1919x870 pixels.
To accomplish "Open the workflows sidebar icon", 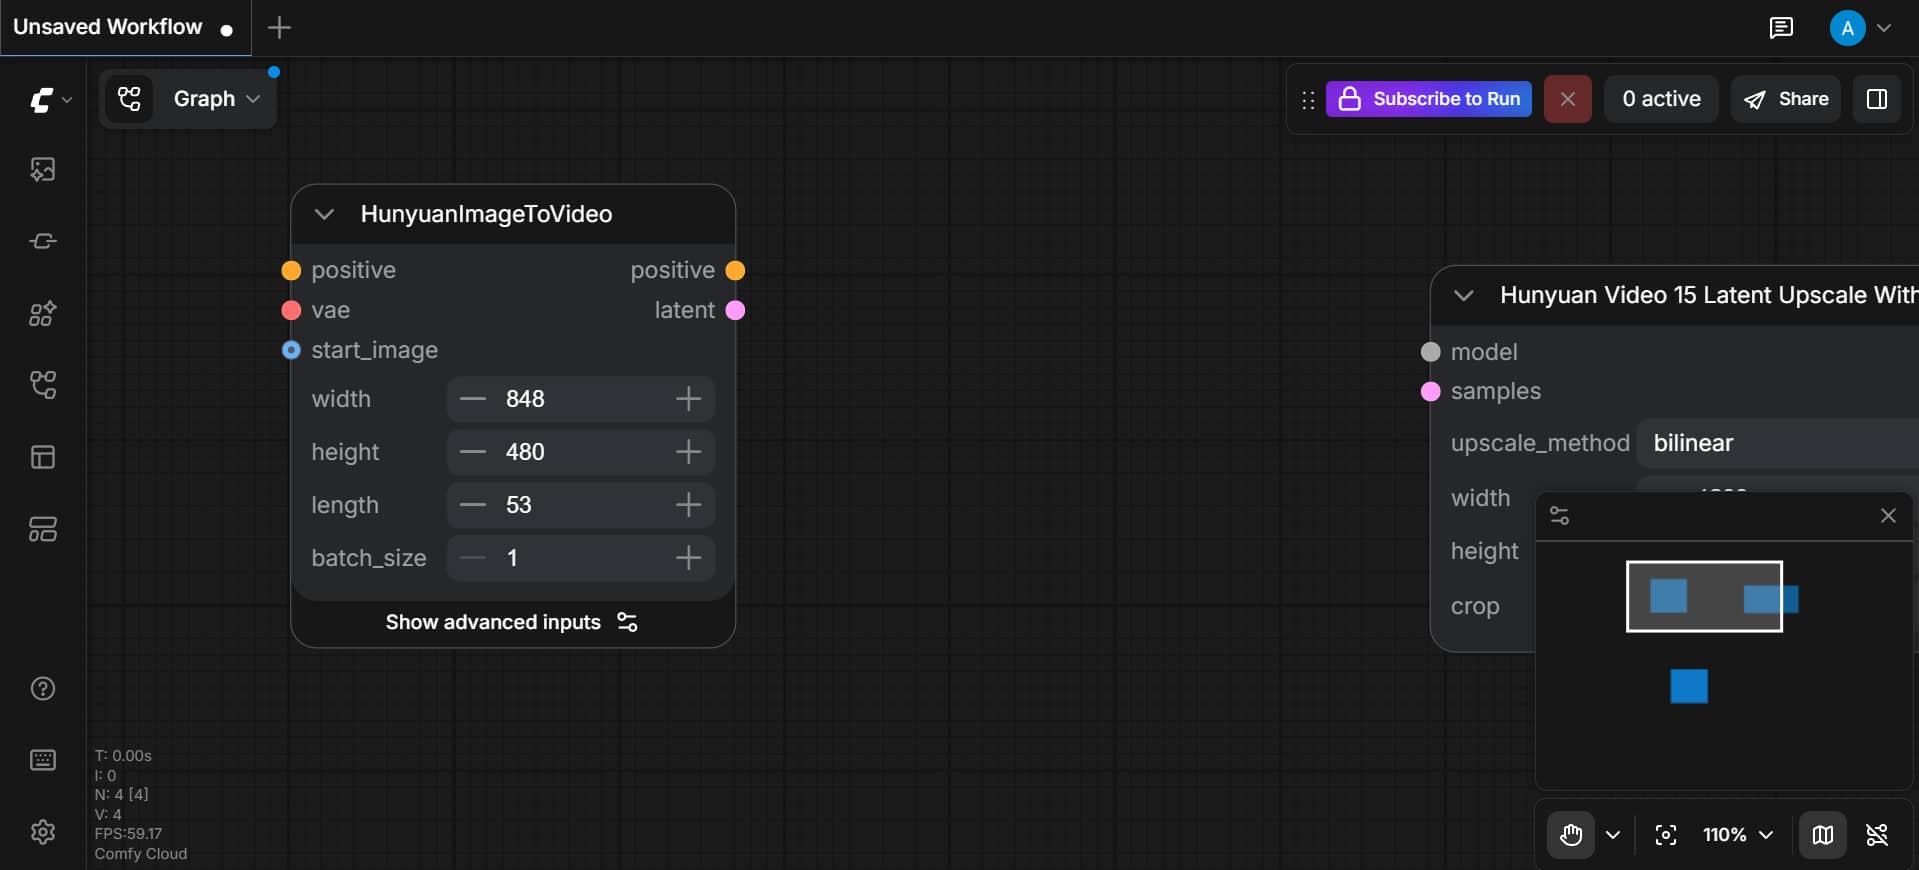I will point(43,385).
